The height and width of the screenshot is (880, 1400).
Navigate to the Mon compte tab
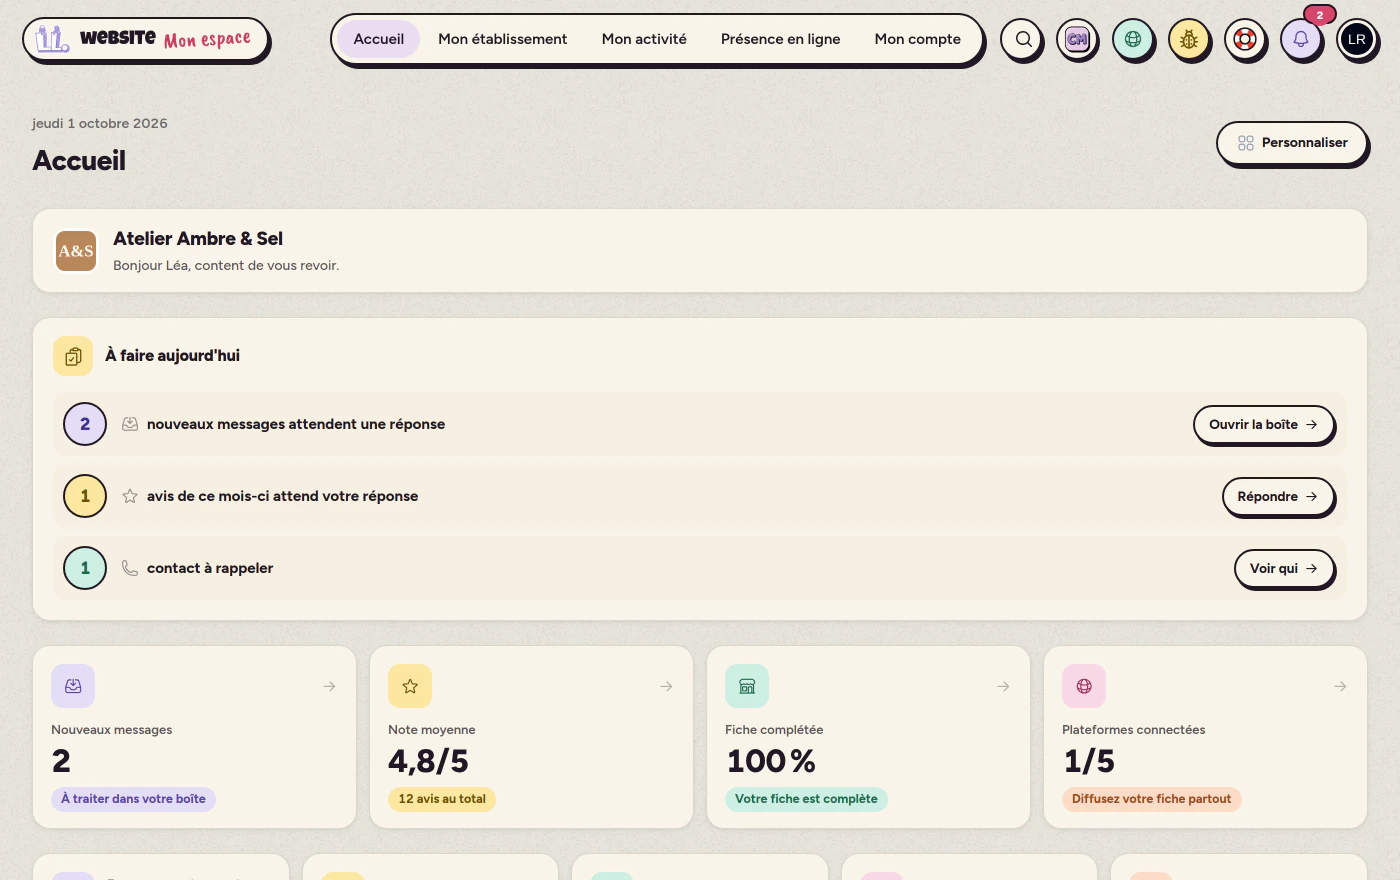pyautogui.click(x=918, y=39)
